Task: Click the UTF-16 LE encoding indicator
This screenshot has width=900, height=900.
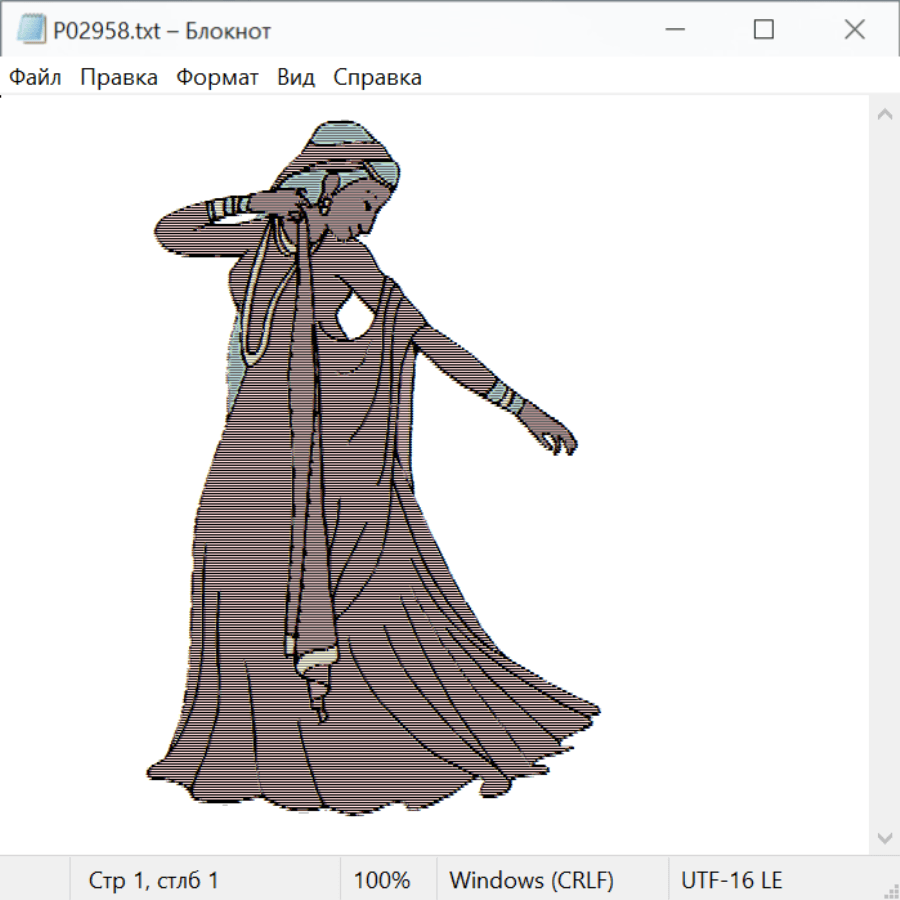Action: tap(731, 880)
